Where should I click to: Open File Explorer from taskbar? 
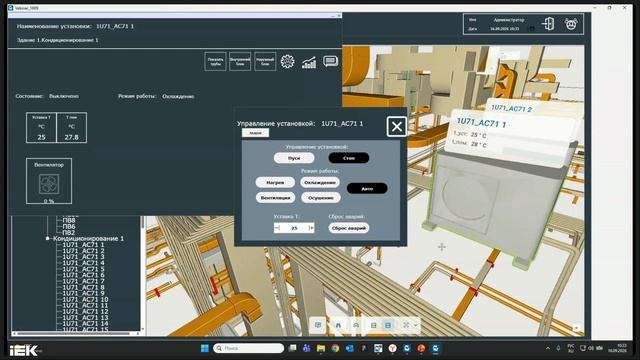coord(321,348)
